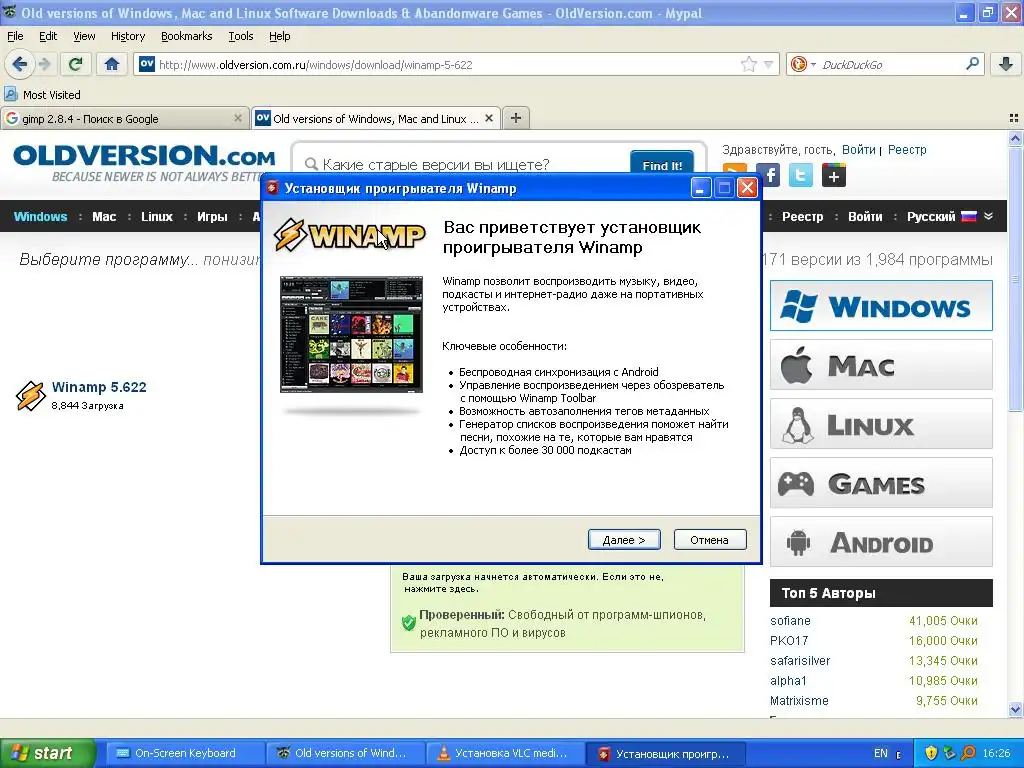Viewport: 1024px width, 768px height.
Task: Click the browser forward arrow
Action: [x=45, y=64]
